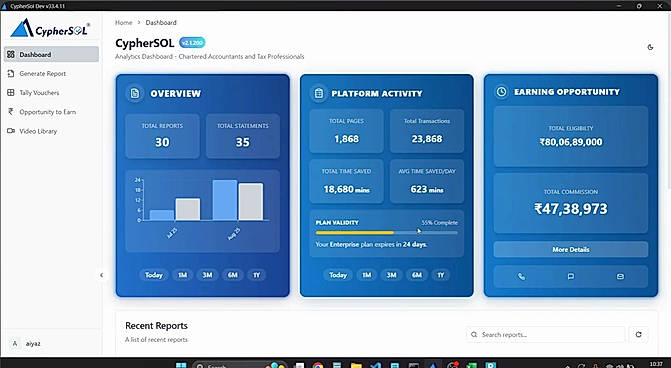Click the v2.1.200 version badge
Image resolution: width=671 pixels, height=368 pixels.
pos(192,43)
